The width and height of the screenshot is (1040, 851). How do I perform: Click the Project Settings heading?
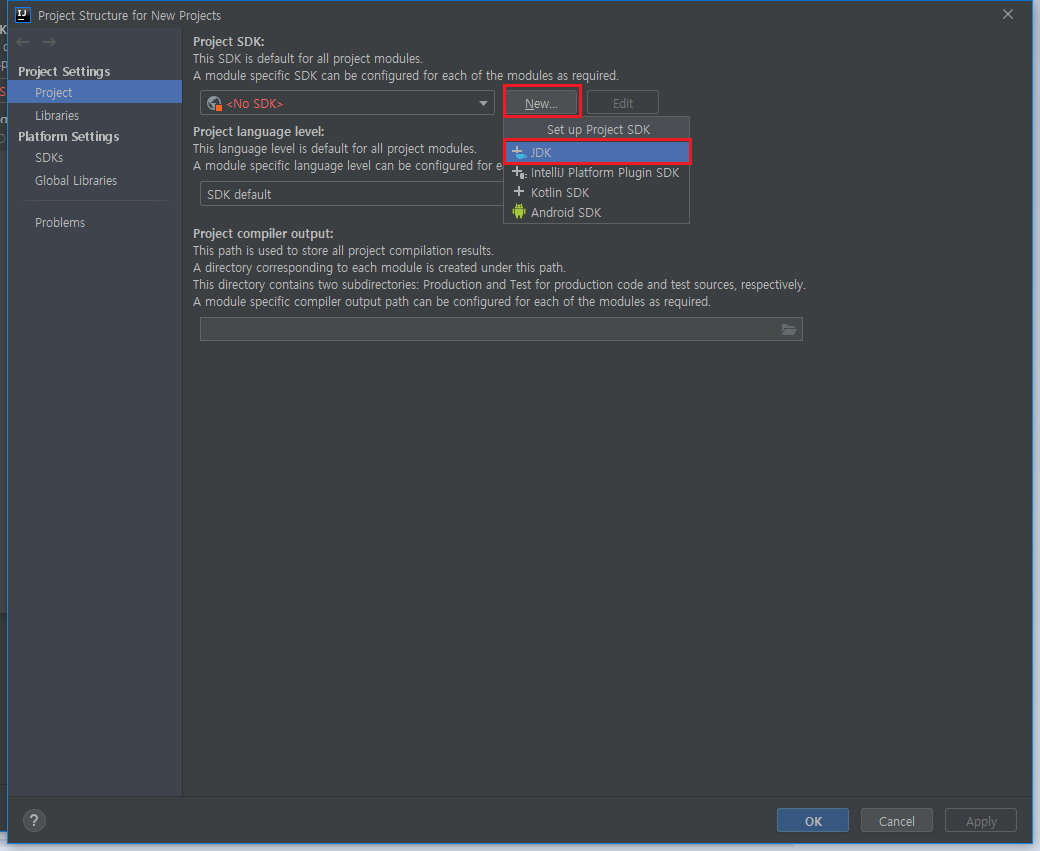tap(64, 71)
